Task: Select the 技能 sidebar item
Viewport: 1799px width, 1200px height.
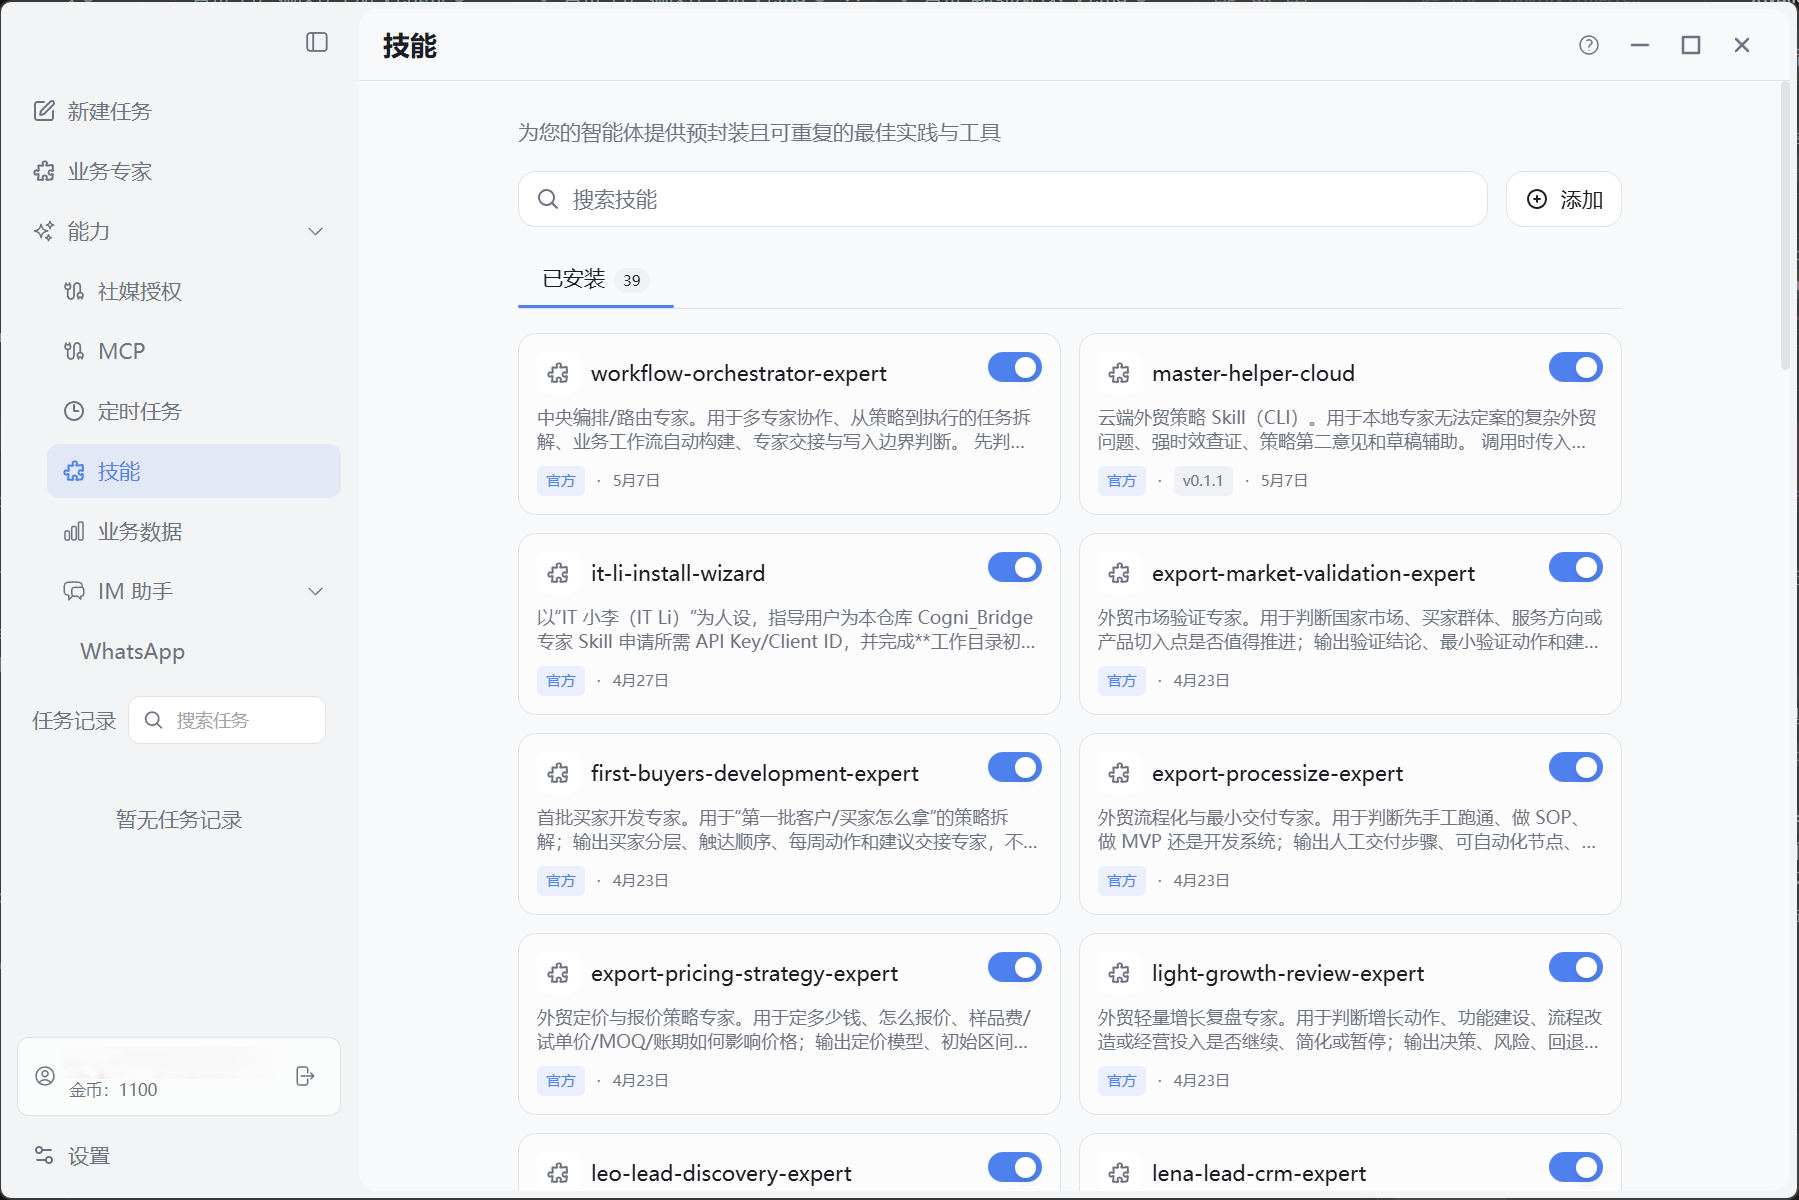Action: click(194, 471)
